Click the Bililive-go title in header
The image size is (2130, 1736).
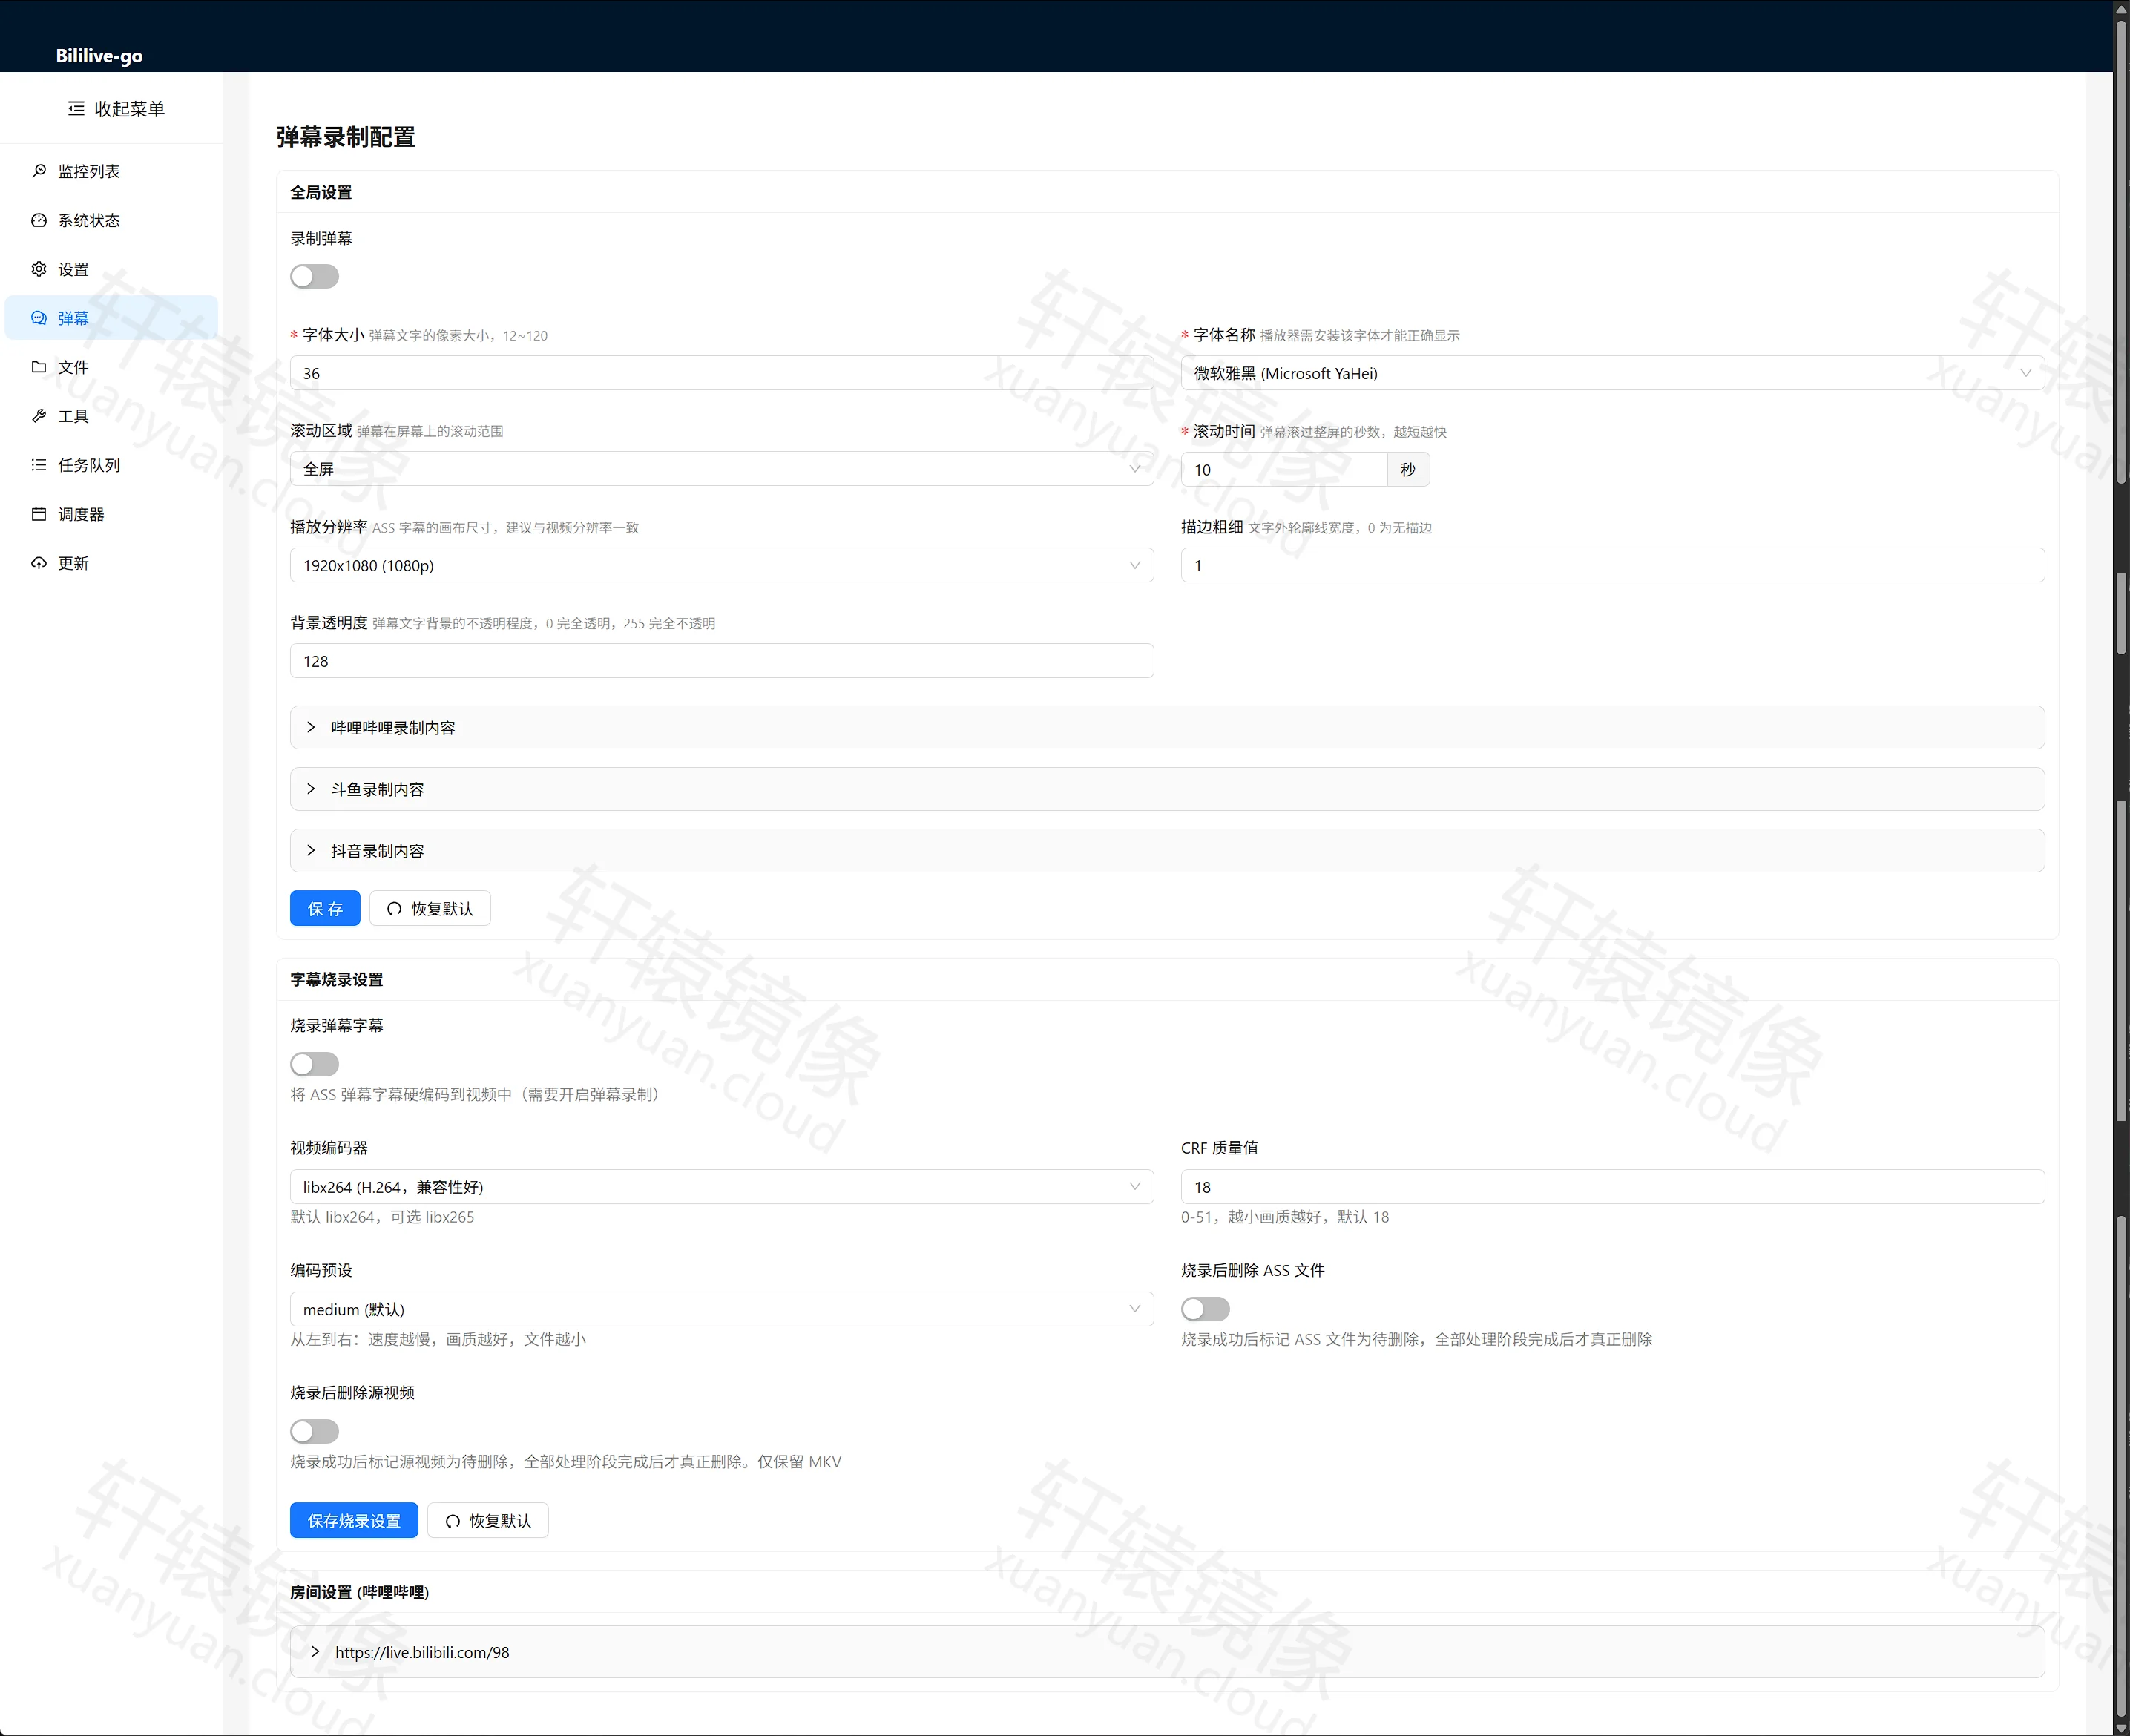(x=99, y=56)
